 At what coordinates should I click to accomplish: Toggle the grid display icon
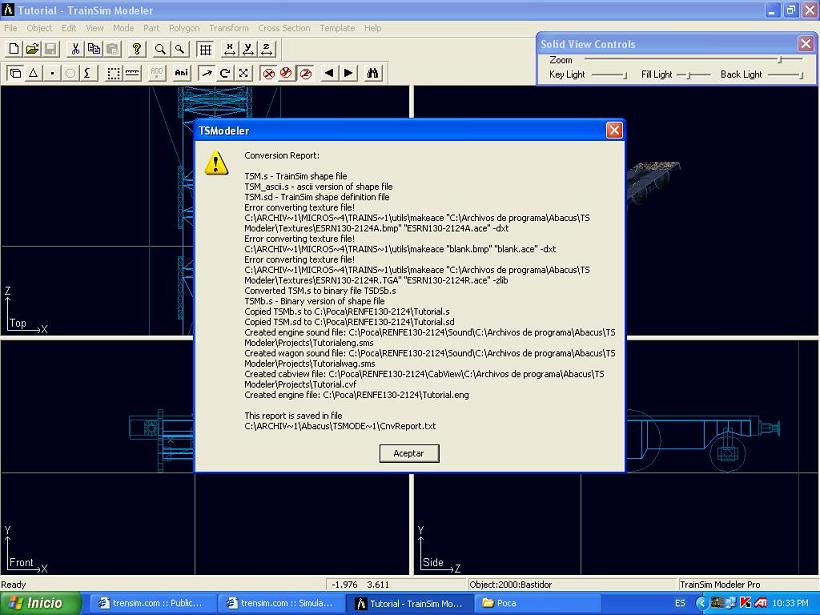pos(205,50)
